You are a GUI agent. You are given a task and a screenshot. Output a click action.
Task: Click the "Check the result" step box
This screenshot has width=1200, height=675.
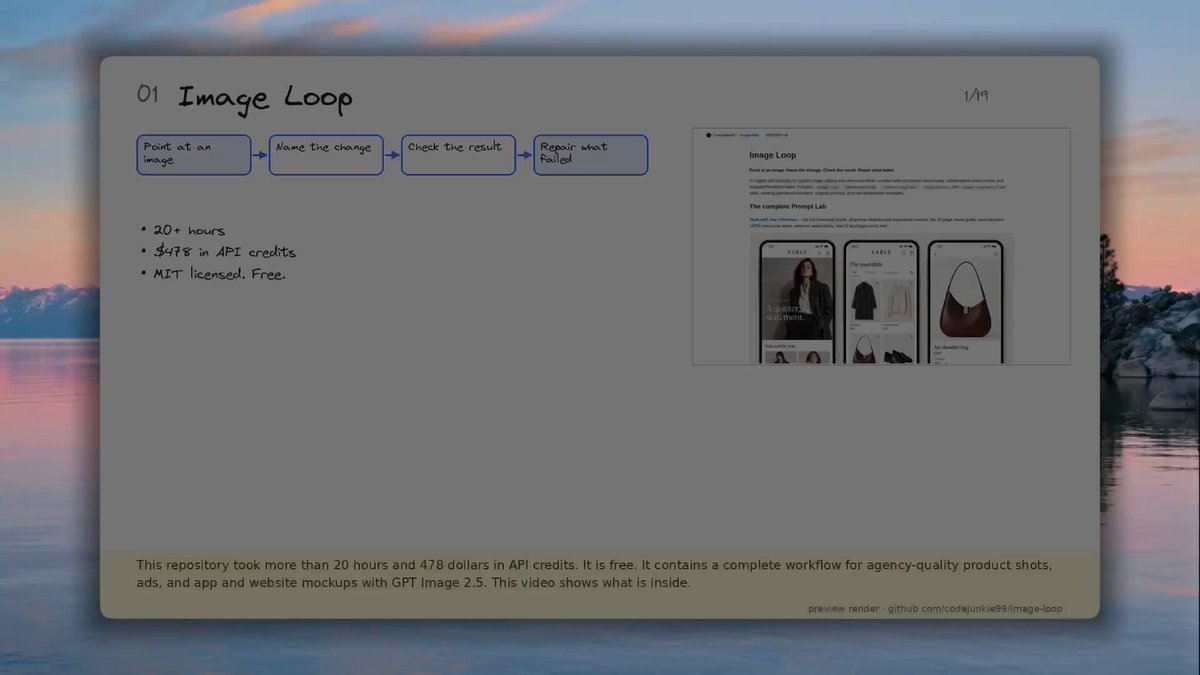point(458,155)
